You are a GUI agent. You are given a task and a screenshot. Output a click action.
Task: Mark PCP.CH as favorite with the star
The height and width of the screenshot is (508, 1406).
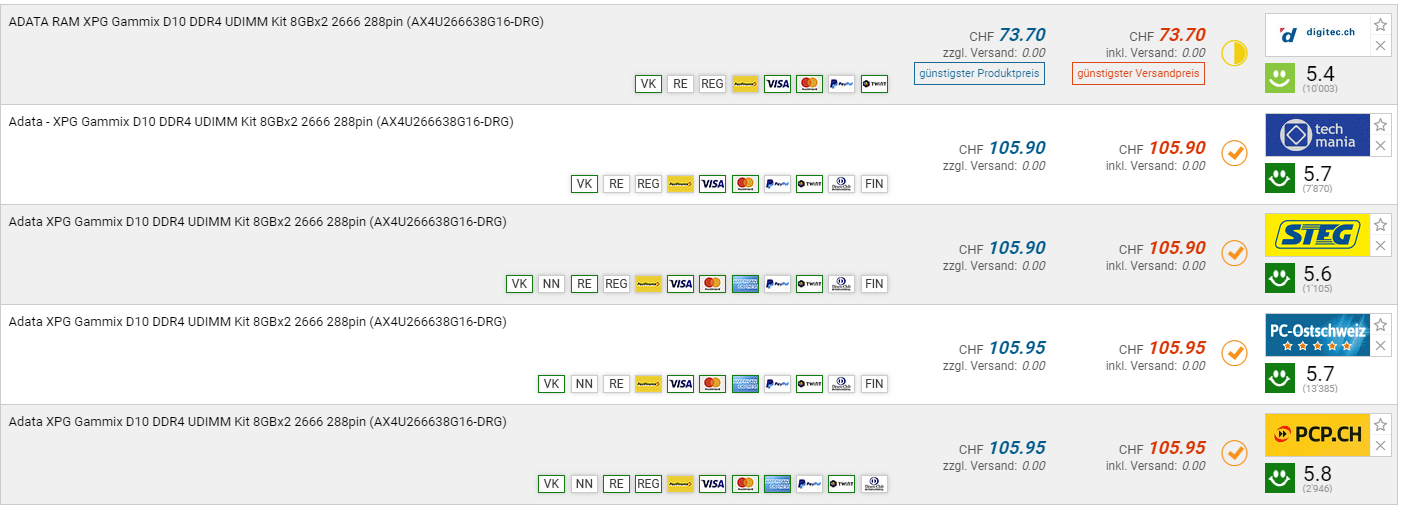coord(1380,425)
